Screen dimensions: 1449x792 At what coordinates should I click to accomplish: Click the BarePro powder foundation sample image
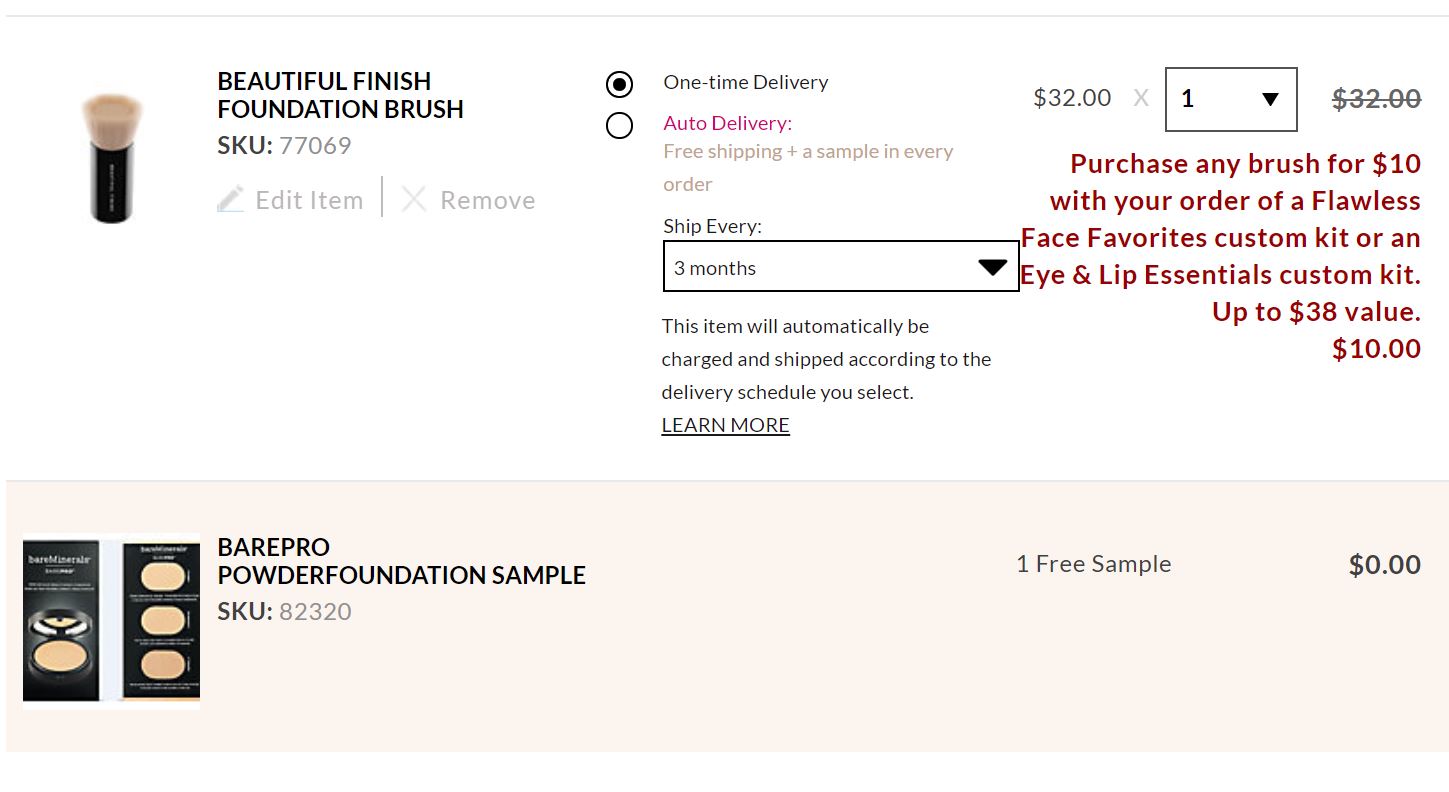point(111,620)
